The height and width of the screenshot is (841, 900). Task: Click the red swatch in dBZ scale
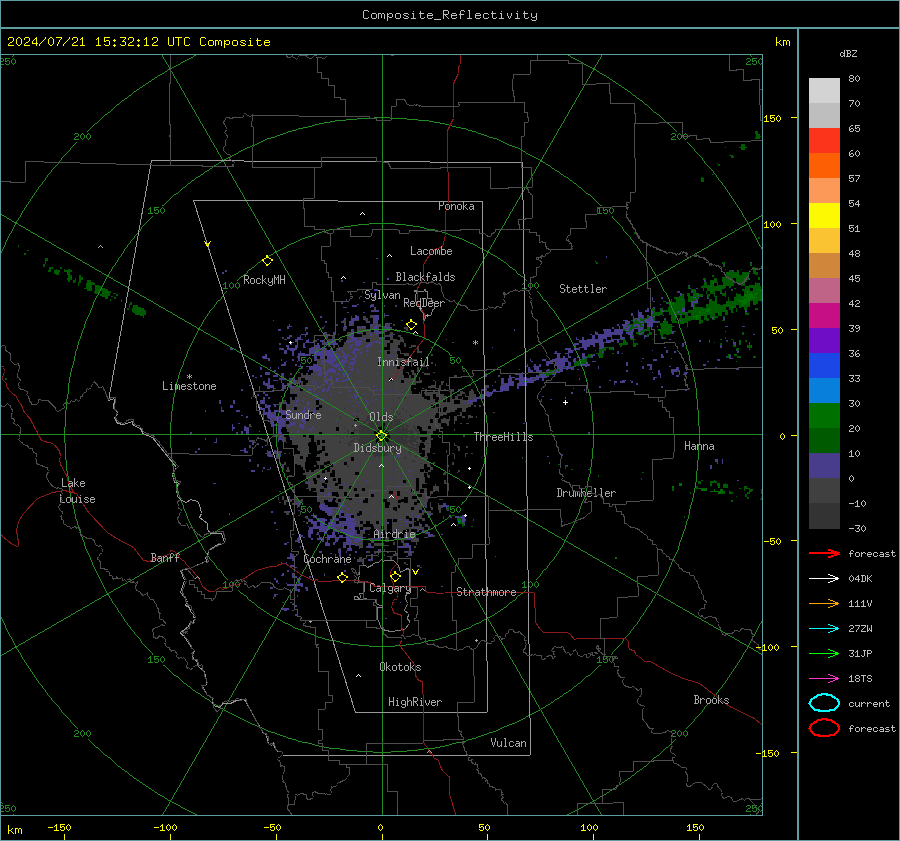824,141
